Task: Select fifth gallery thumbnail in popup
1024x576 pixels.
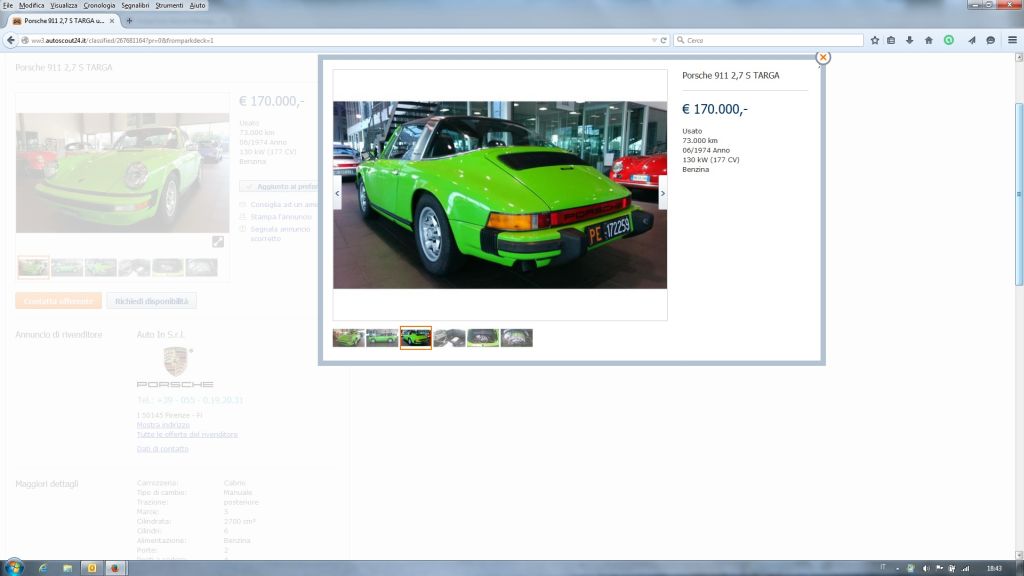Action: pos(483,338)
